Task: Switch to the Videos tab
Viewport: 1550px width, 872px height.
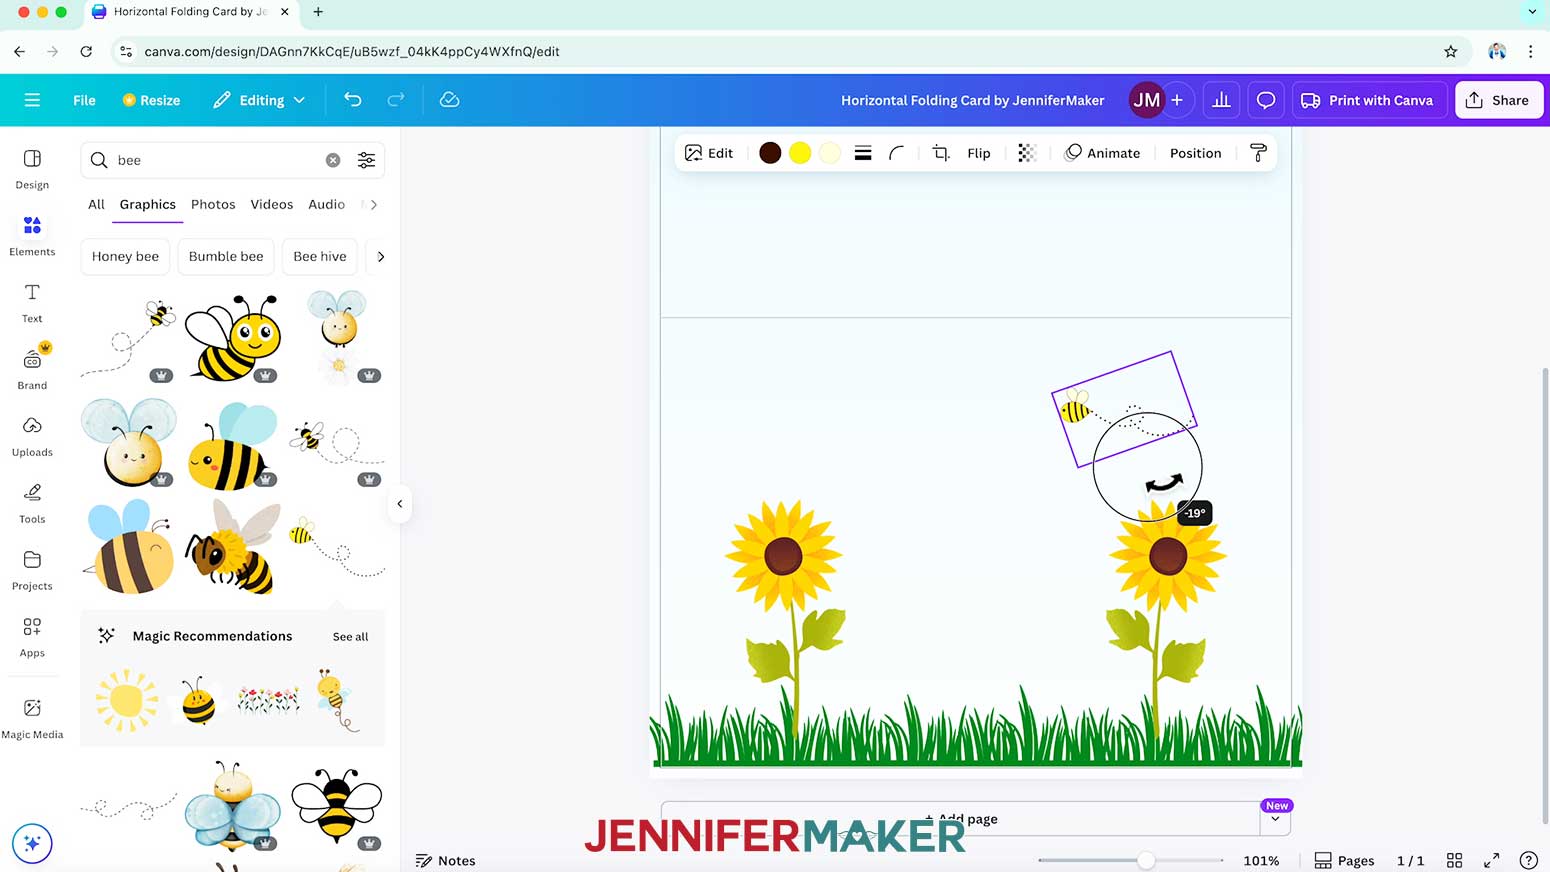Action: click(272, 204)
